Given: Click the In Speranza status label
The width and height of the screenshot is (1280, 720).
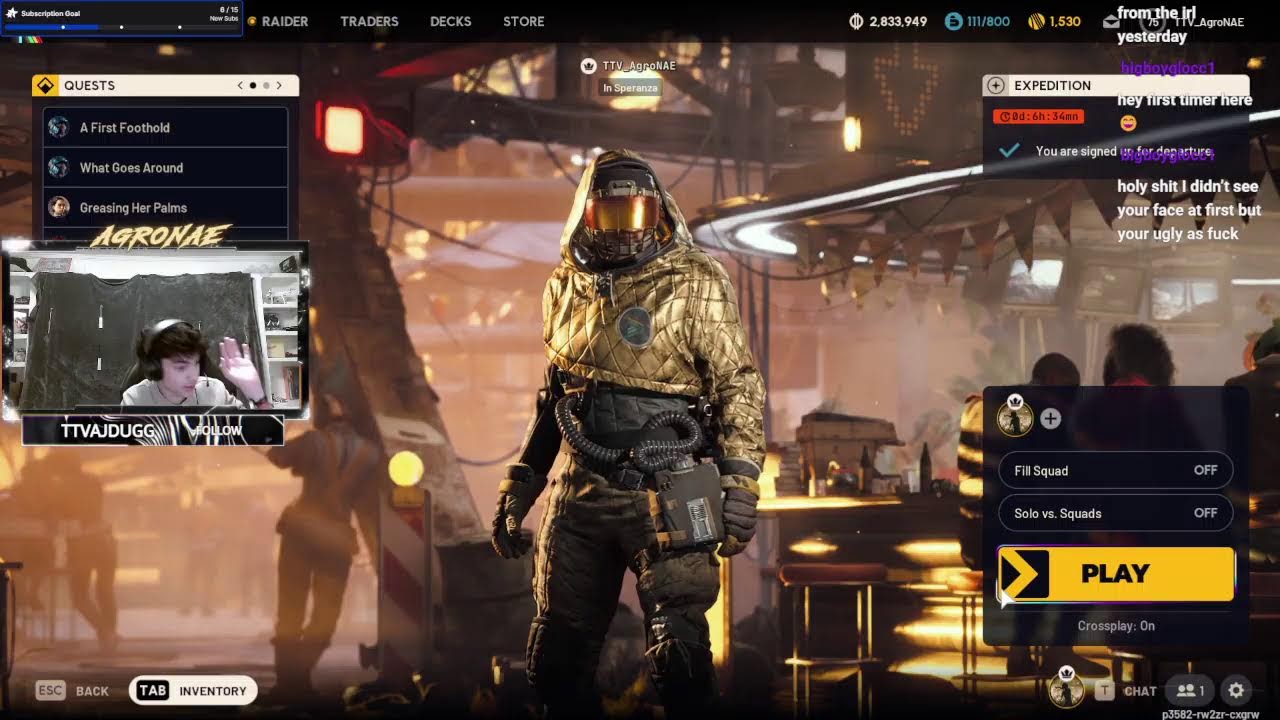Looking at the screenshot, I should pyautogui.click(x=630, y=88).
